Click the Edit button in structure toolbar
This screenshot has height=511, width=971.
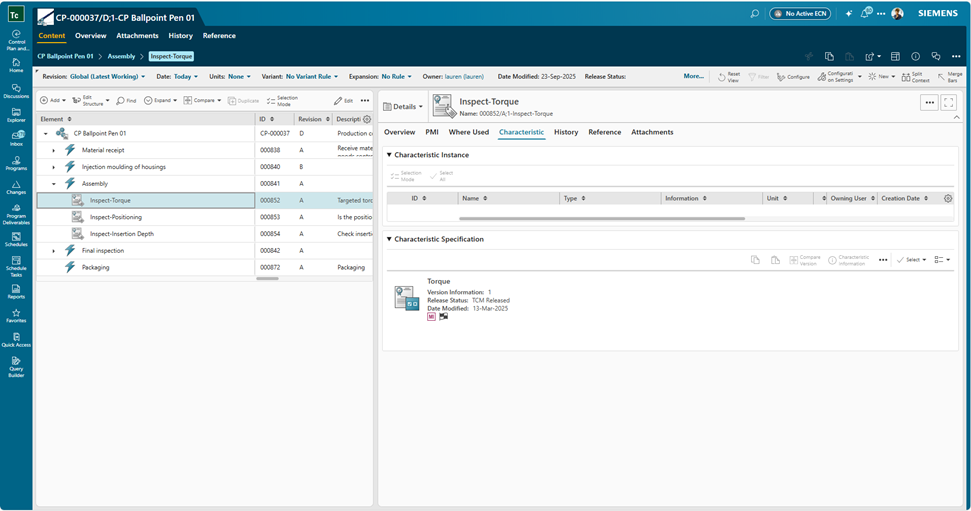click(x=343, y=100)
